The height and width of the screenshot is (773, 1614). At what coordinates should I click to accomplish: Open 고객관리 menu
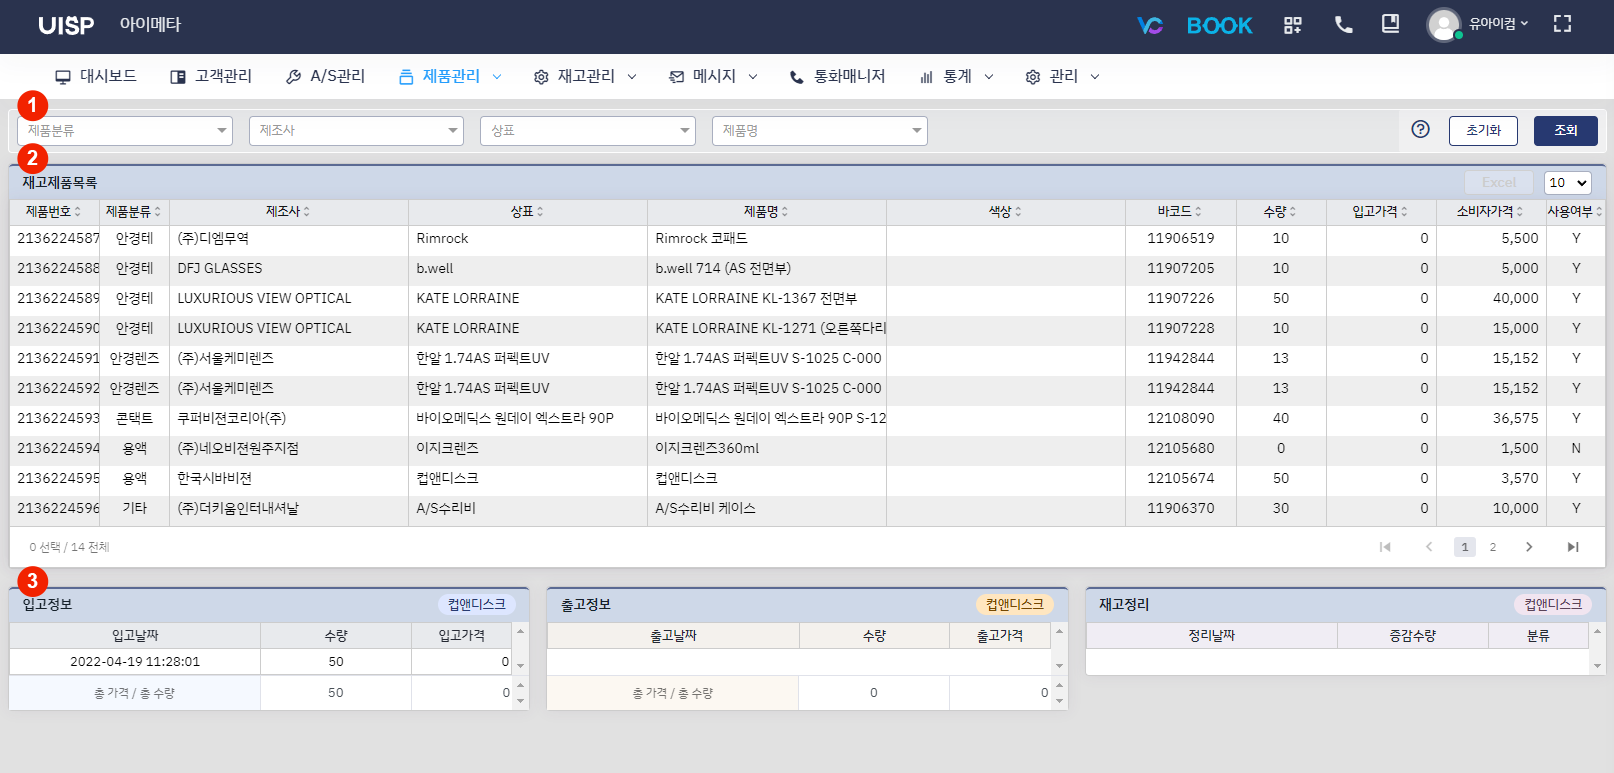coord(211,76)
